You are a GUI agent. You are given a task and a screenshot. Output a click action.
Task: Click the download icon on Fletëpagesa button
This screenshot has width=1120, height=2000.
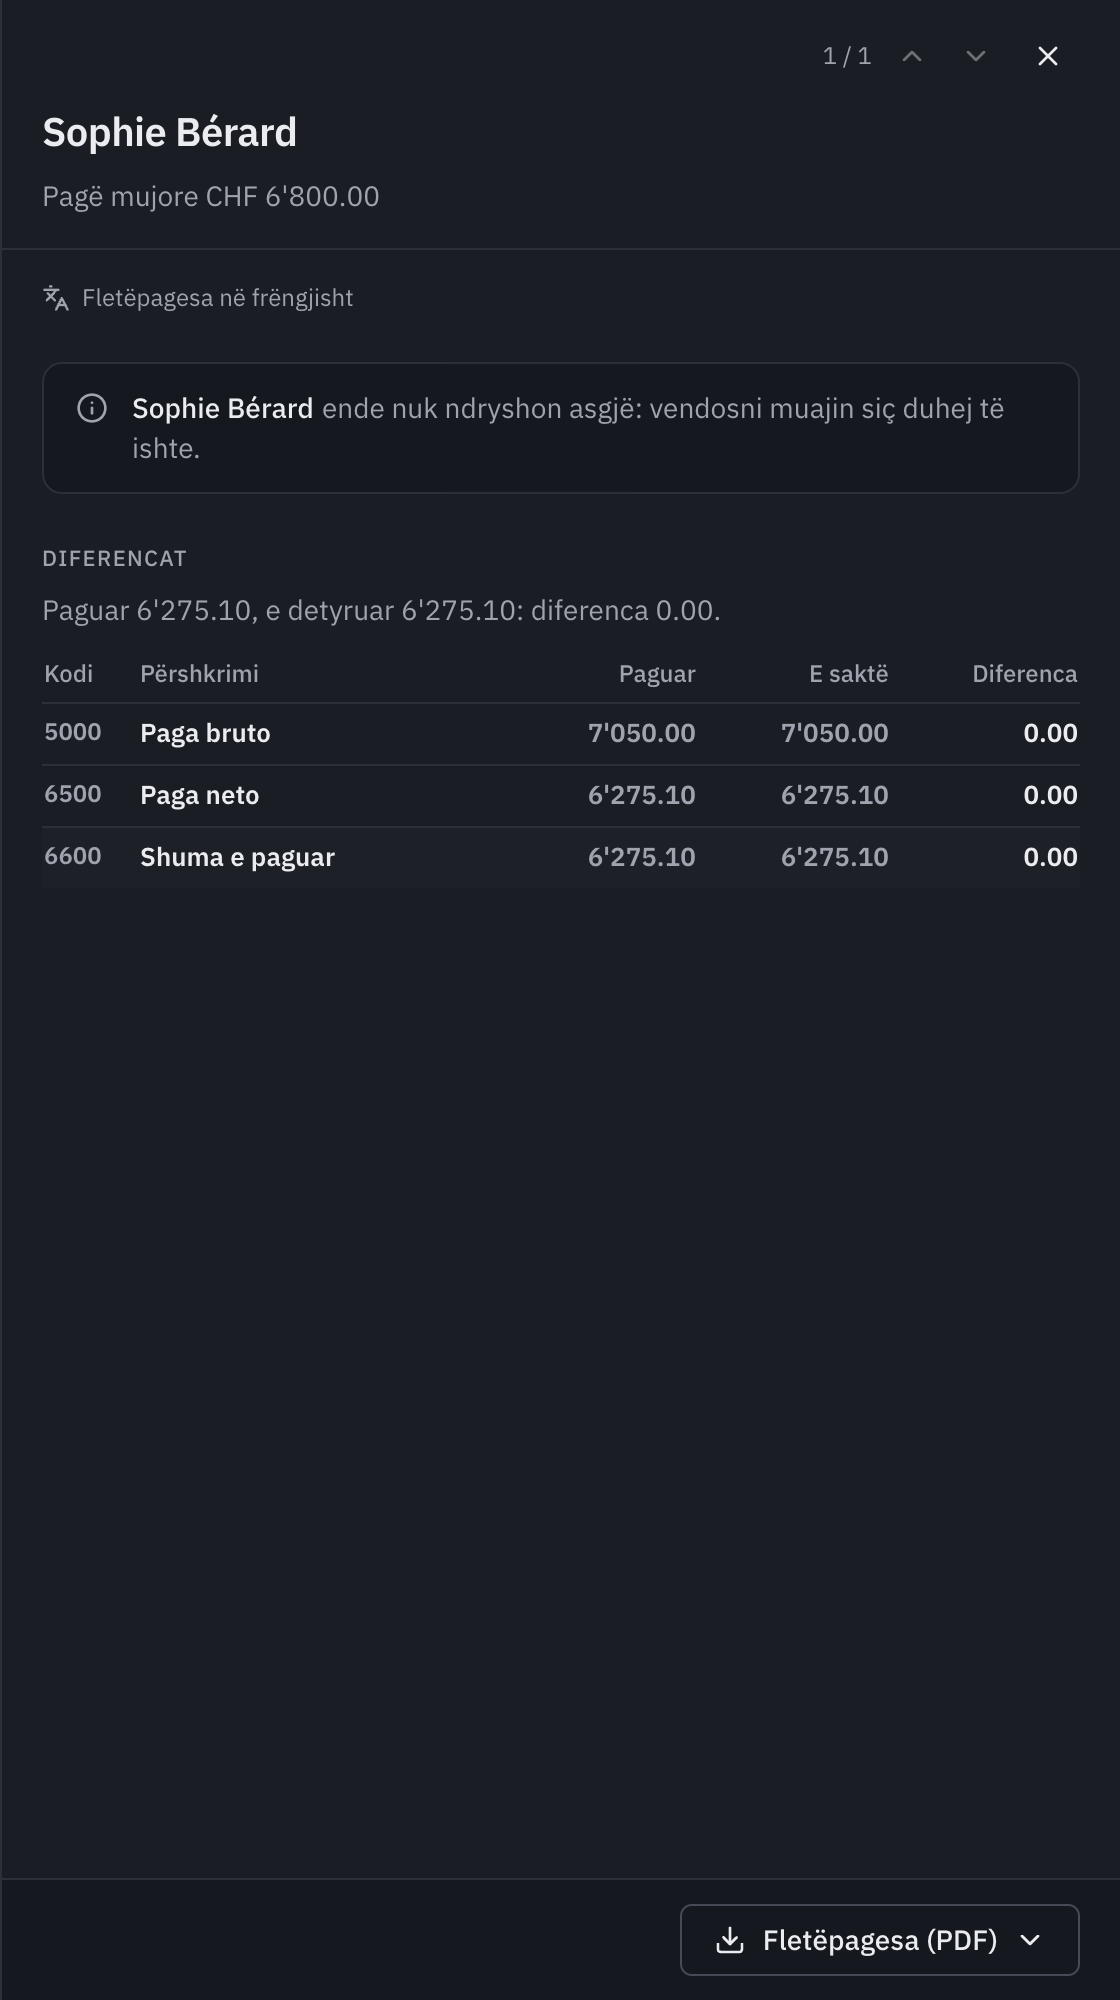(730, 1940)
